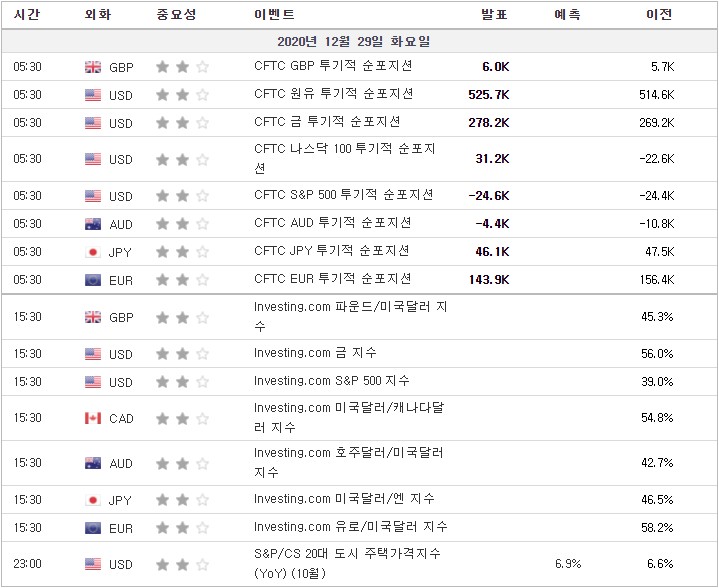Open S&P/CS 20대 도시 주택가격지수 event
This screenshot has height=588, width=719.
tap(347, 563)
